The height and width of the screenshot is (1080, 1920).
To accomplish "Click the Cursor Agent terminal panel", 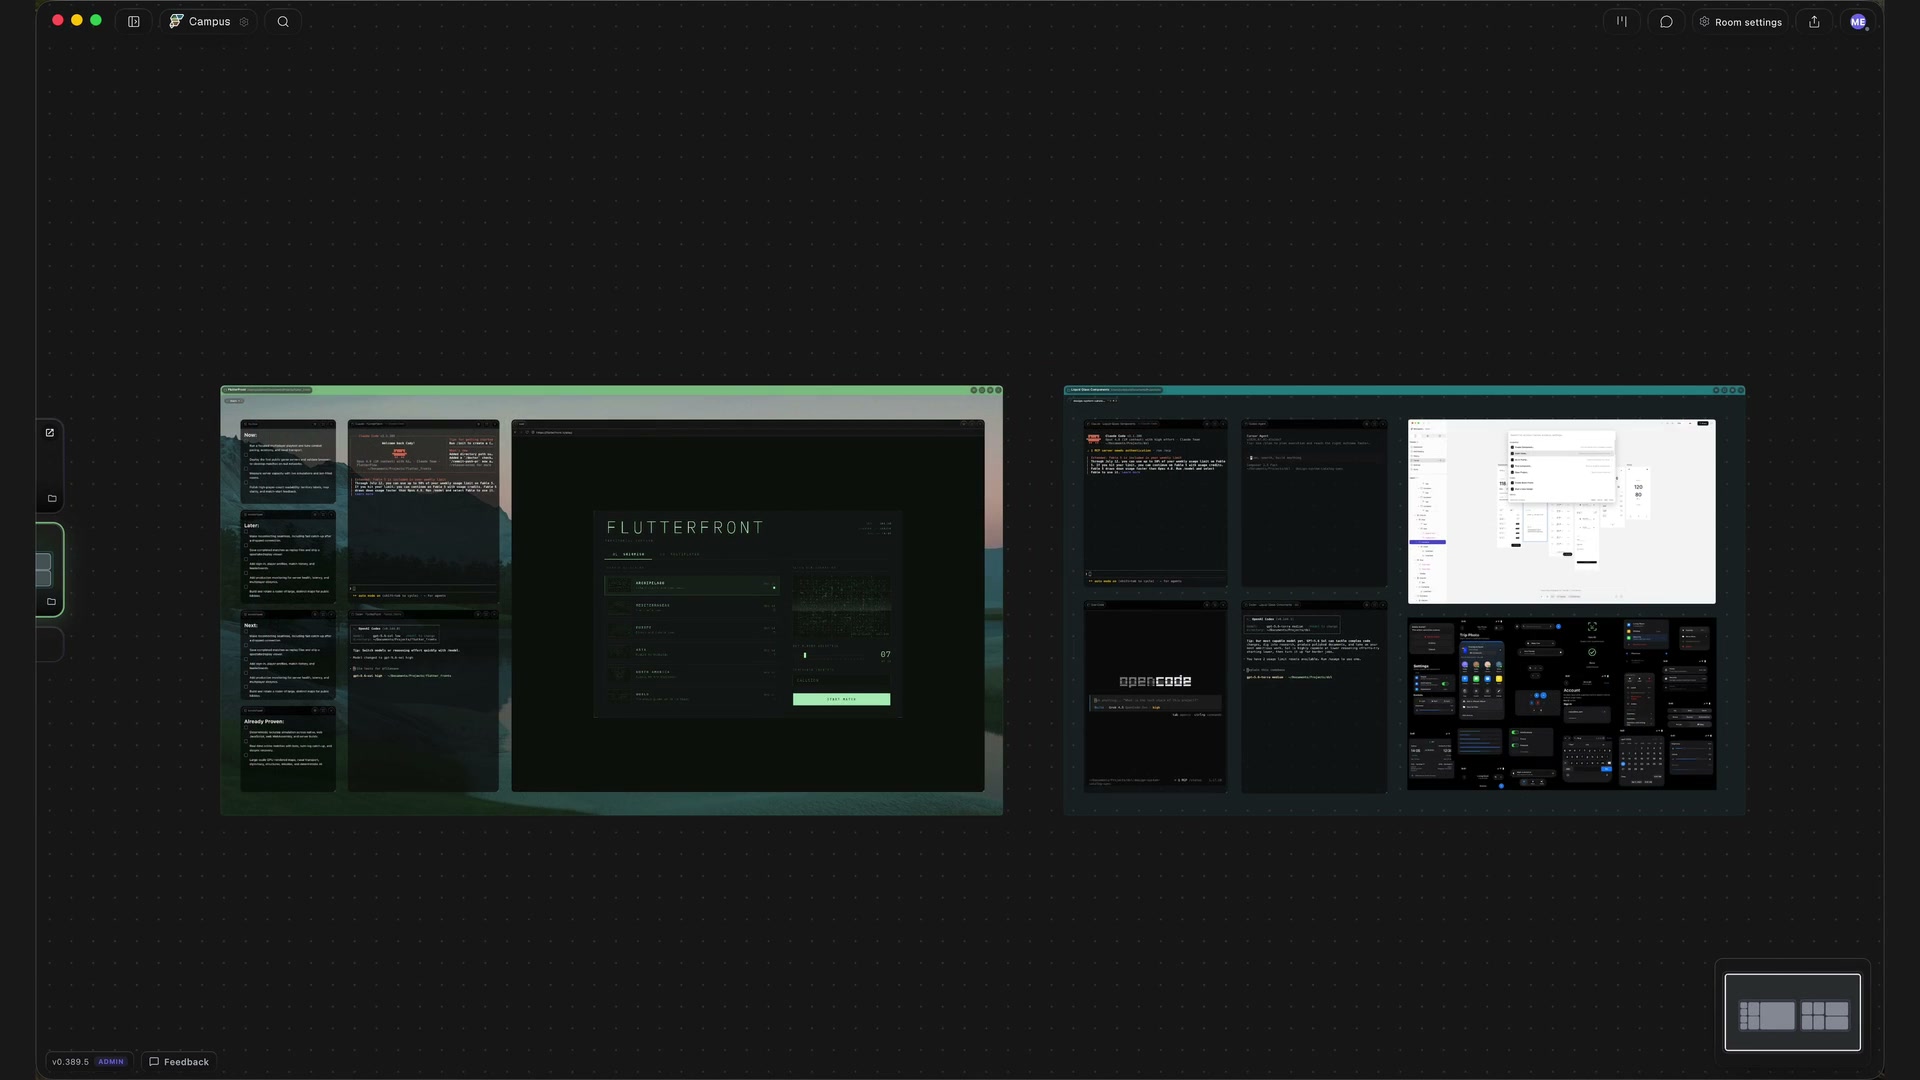I will pos(1314,503).
